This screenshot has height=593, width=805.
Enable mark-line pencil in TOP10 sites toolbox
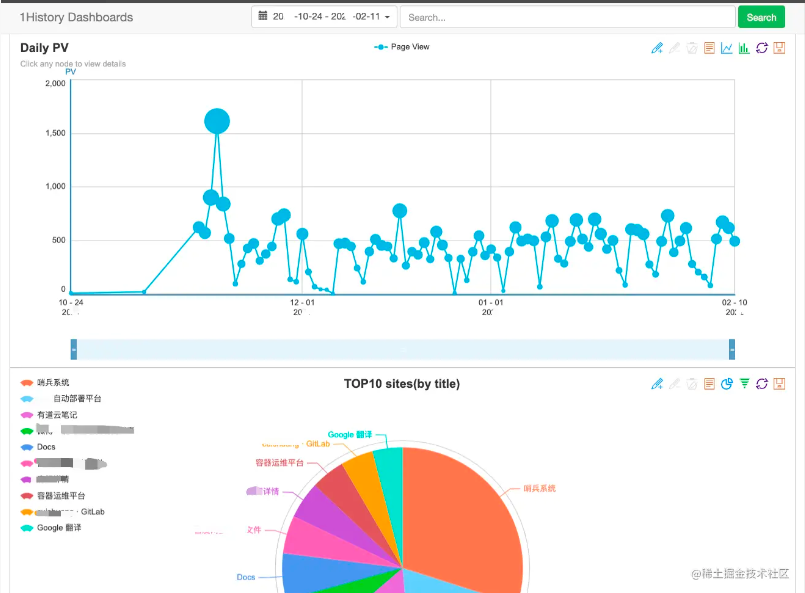[657, 384]
